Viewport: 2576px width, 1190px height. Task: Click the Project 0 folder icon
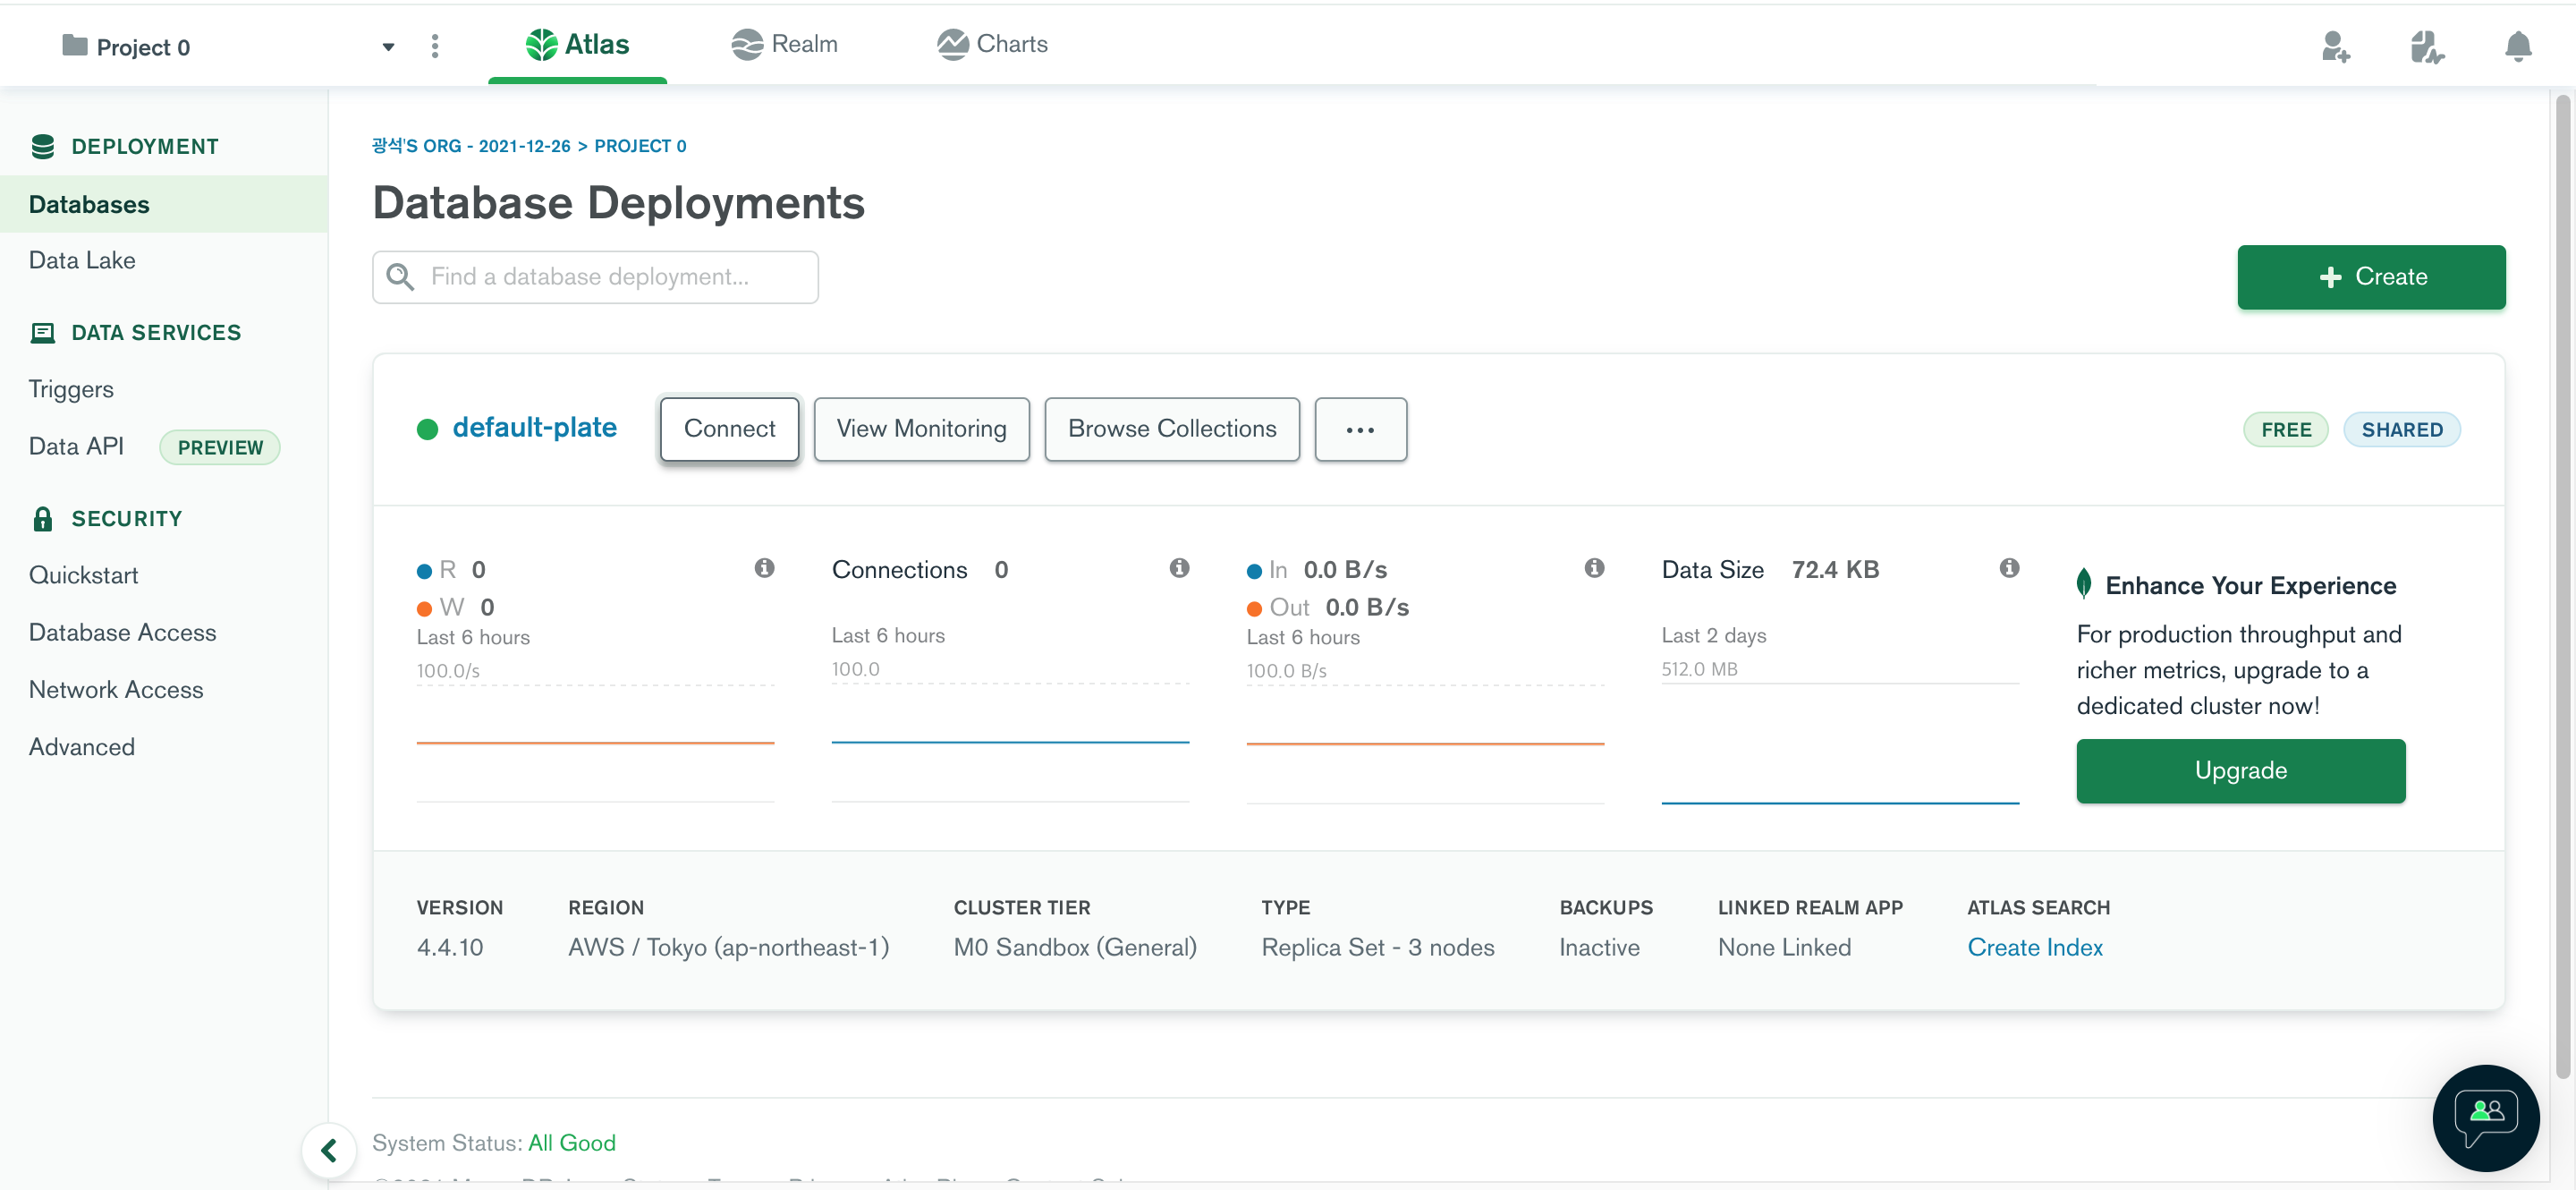[75, 45]
